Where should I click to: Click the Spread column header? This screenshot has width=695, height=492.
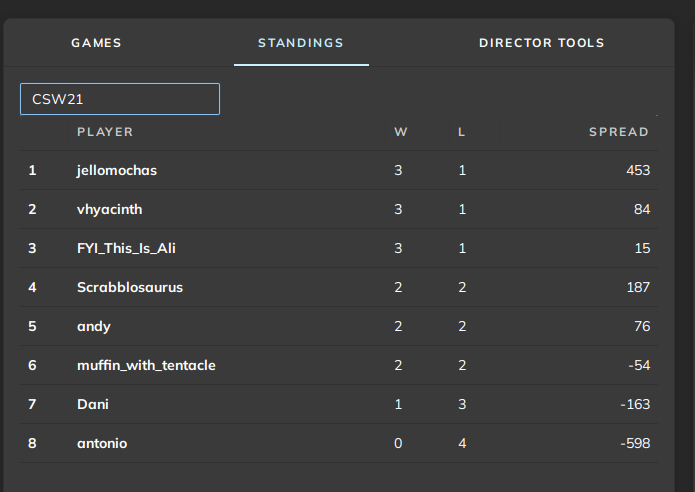[618, 132]
